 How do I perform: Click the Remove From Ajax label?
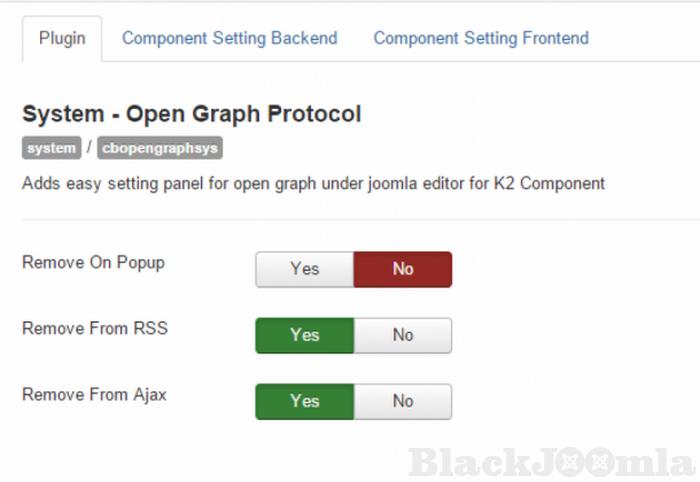(94, 394)
